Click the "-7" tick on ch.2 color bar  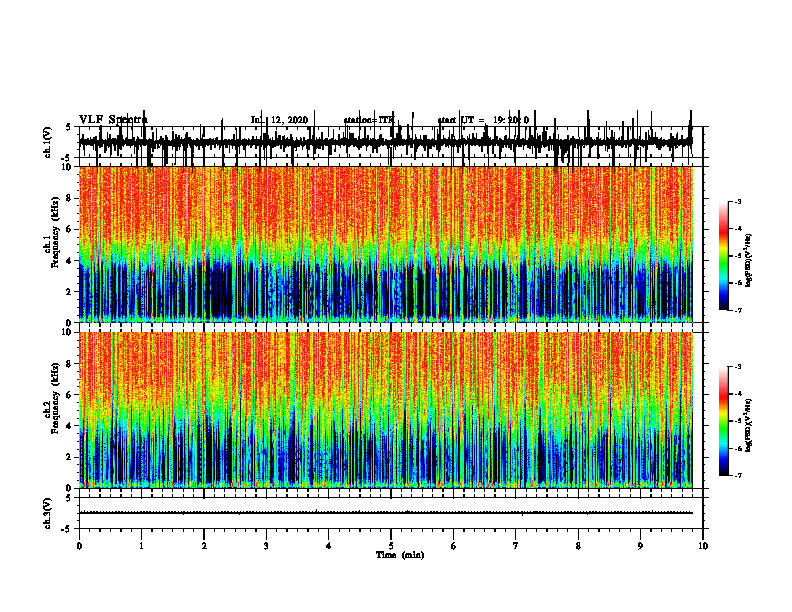(737, 476)
